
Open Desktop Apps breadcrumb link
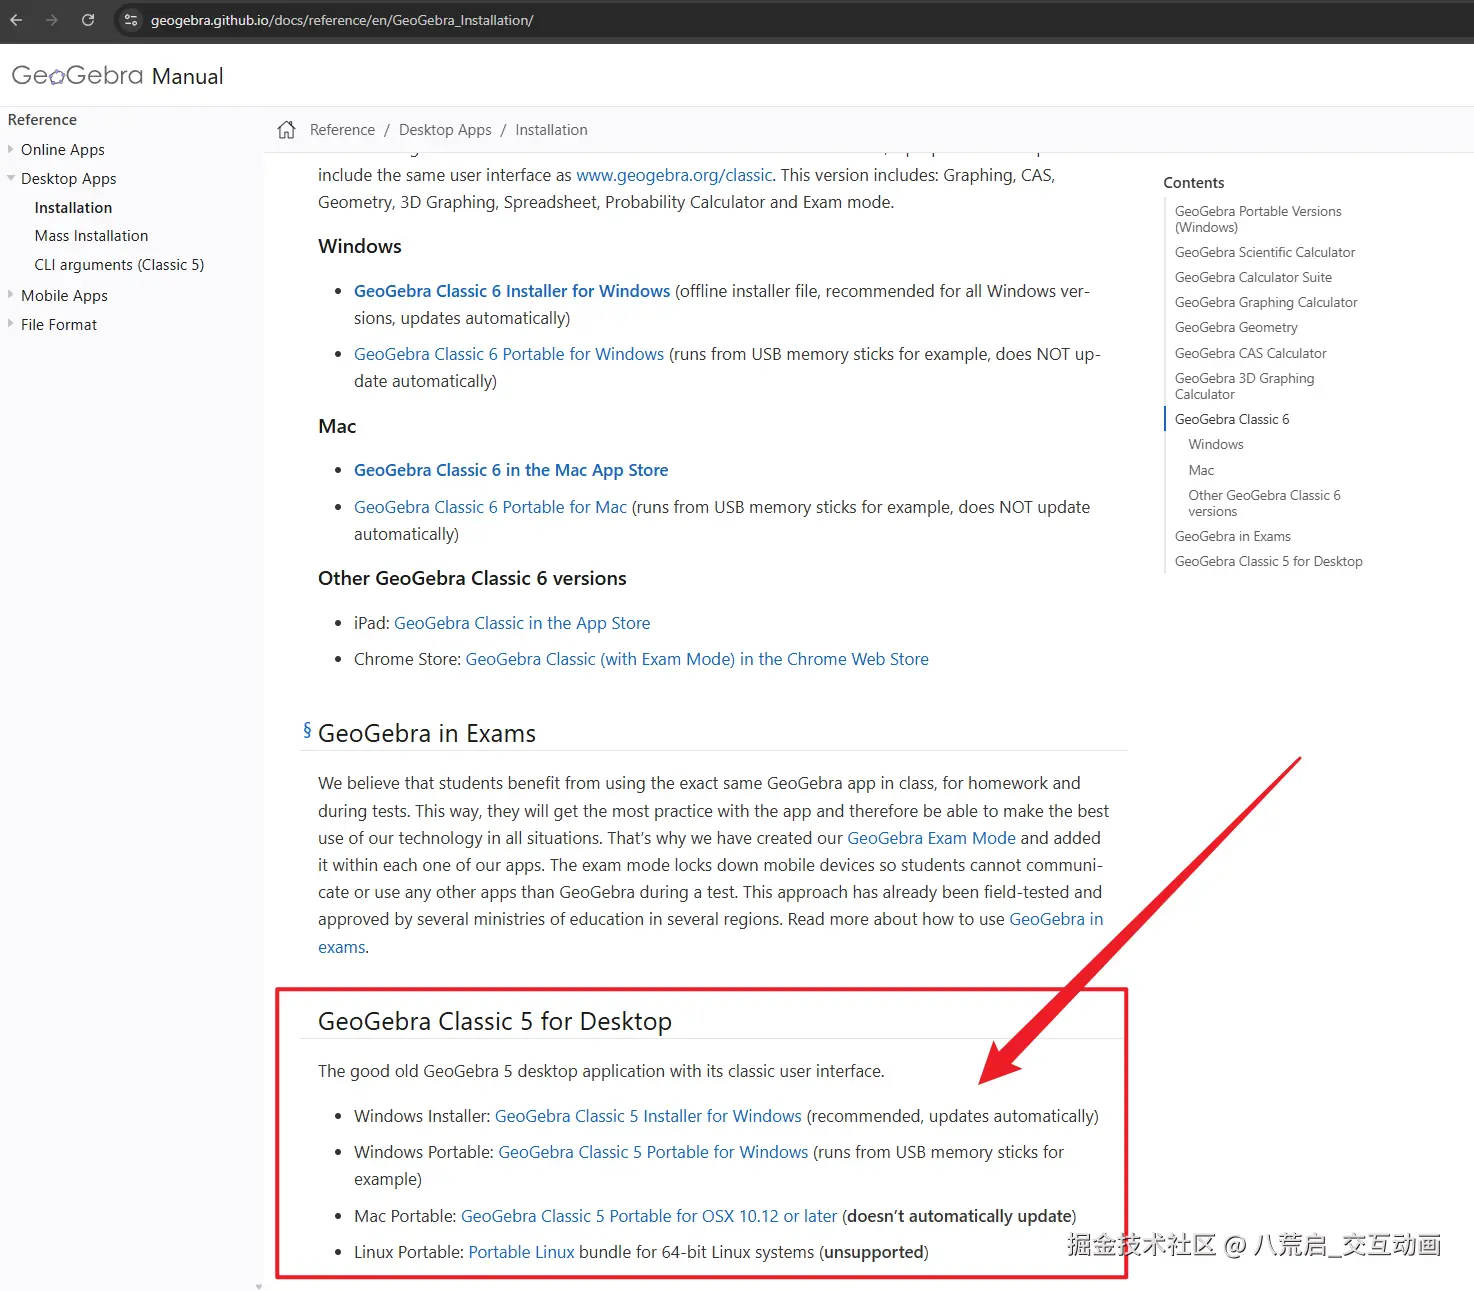tap(445, 130)
